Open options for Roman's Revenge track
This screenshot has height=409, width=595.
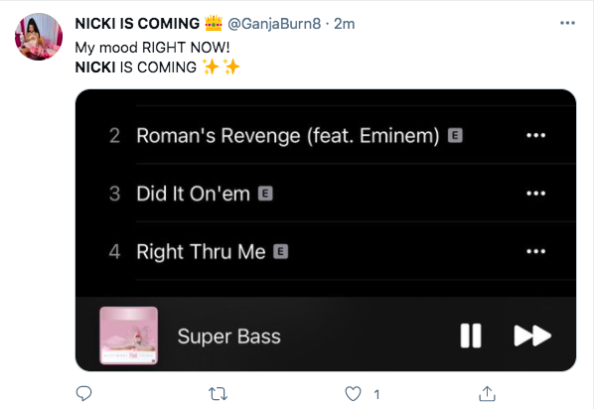pyautogui.click(x=536, y=135)
